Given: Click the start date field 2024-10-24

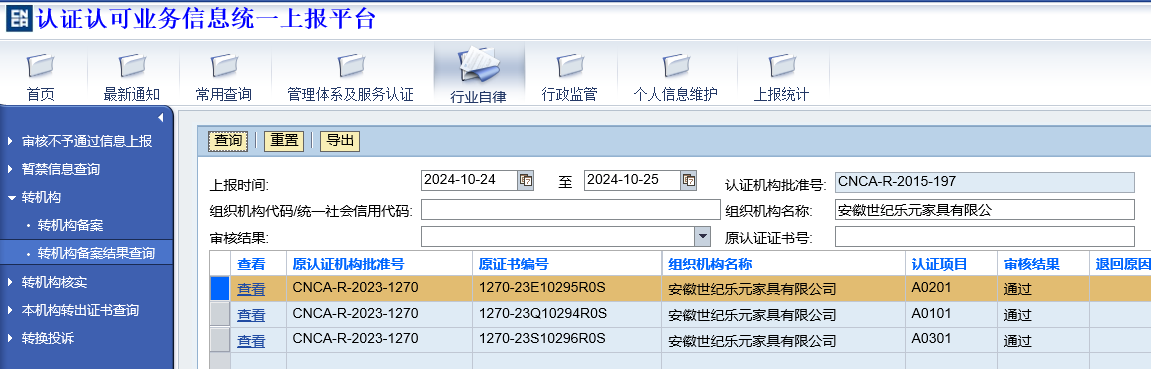Looking at the screenshot, I should tap(470, 180).
